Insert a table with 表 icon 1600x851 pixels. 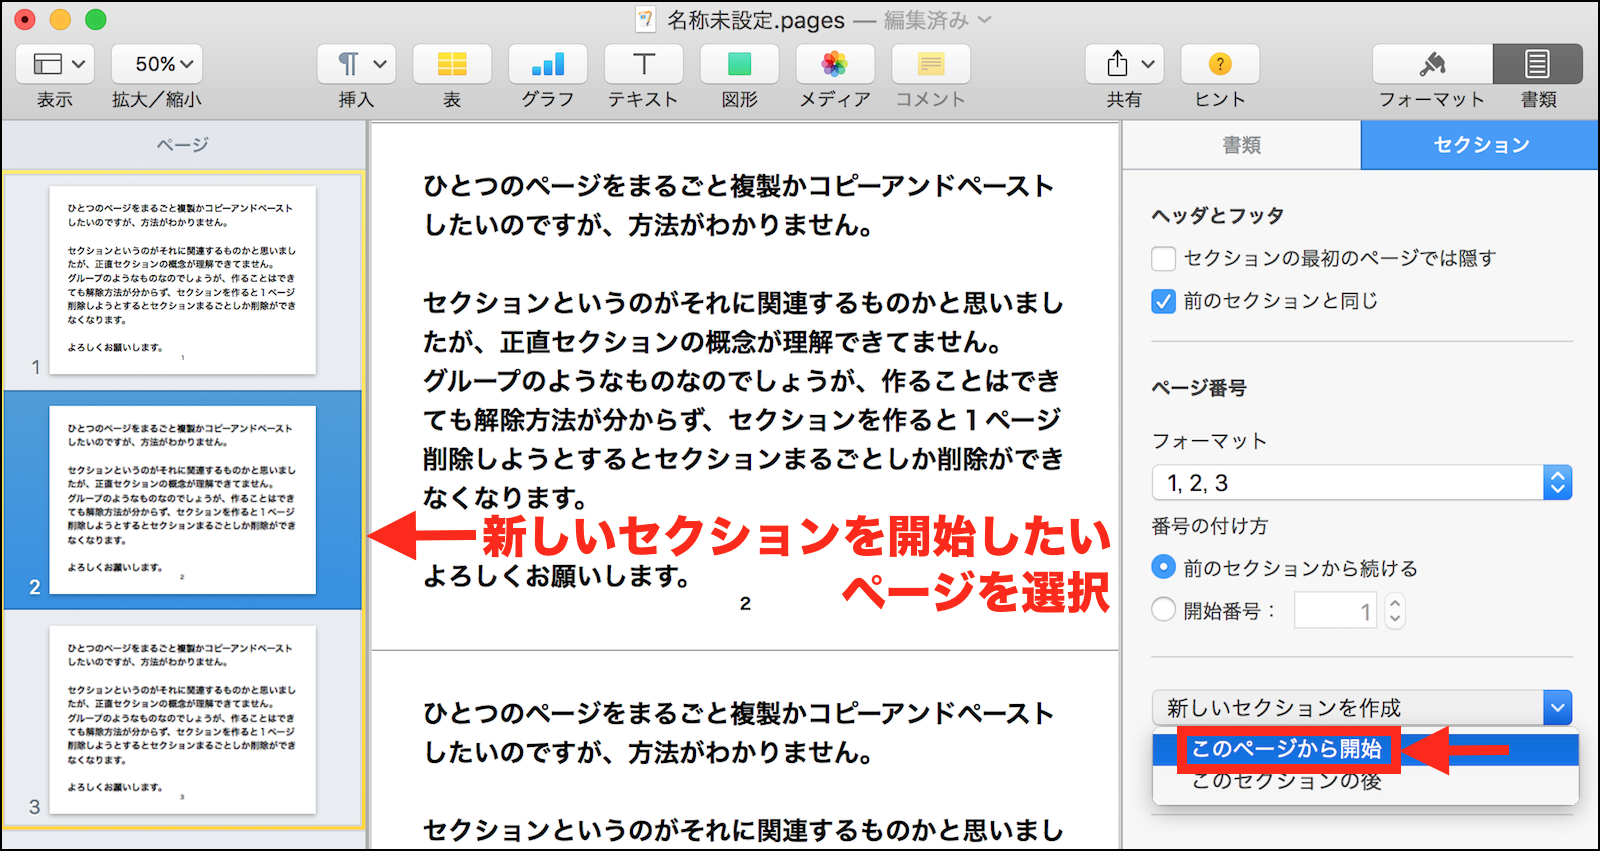pos(452,64)
